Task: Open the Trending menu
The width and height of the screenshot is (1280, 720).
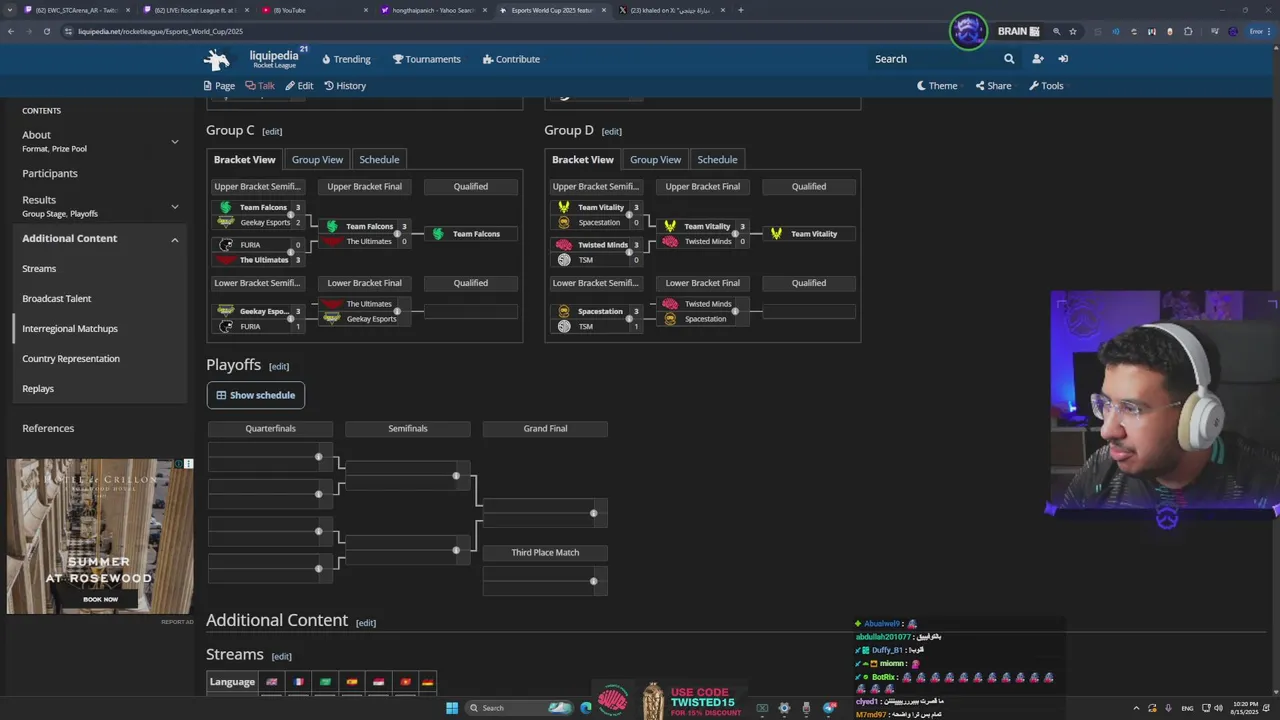Action: pos(346,59)
